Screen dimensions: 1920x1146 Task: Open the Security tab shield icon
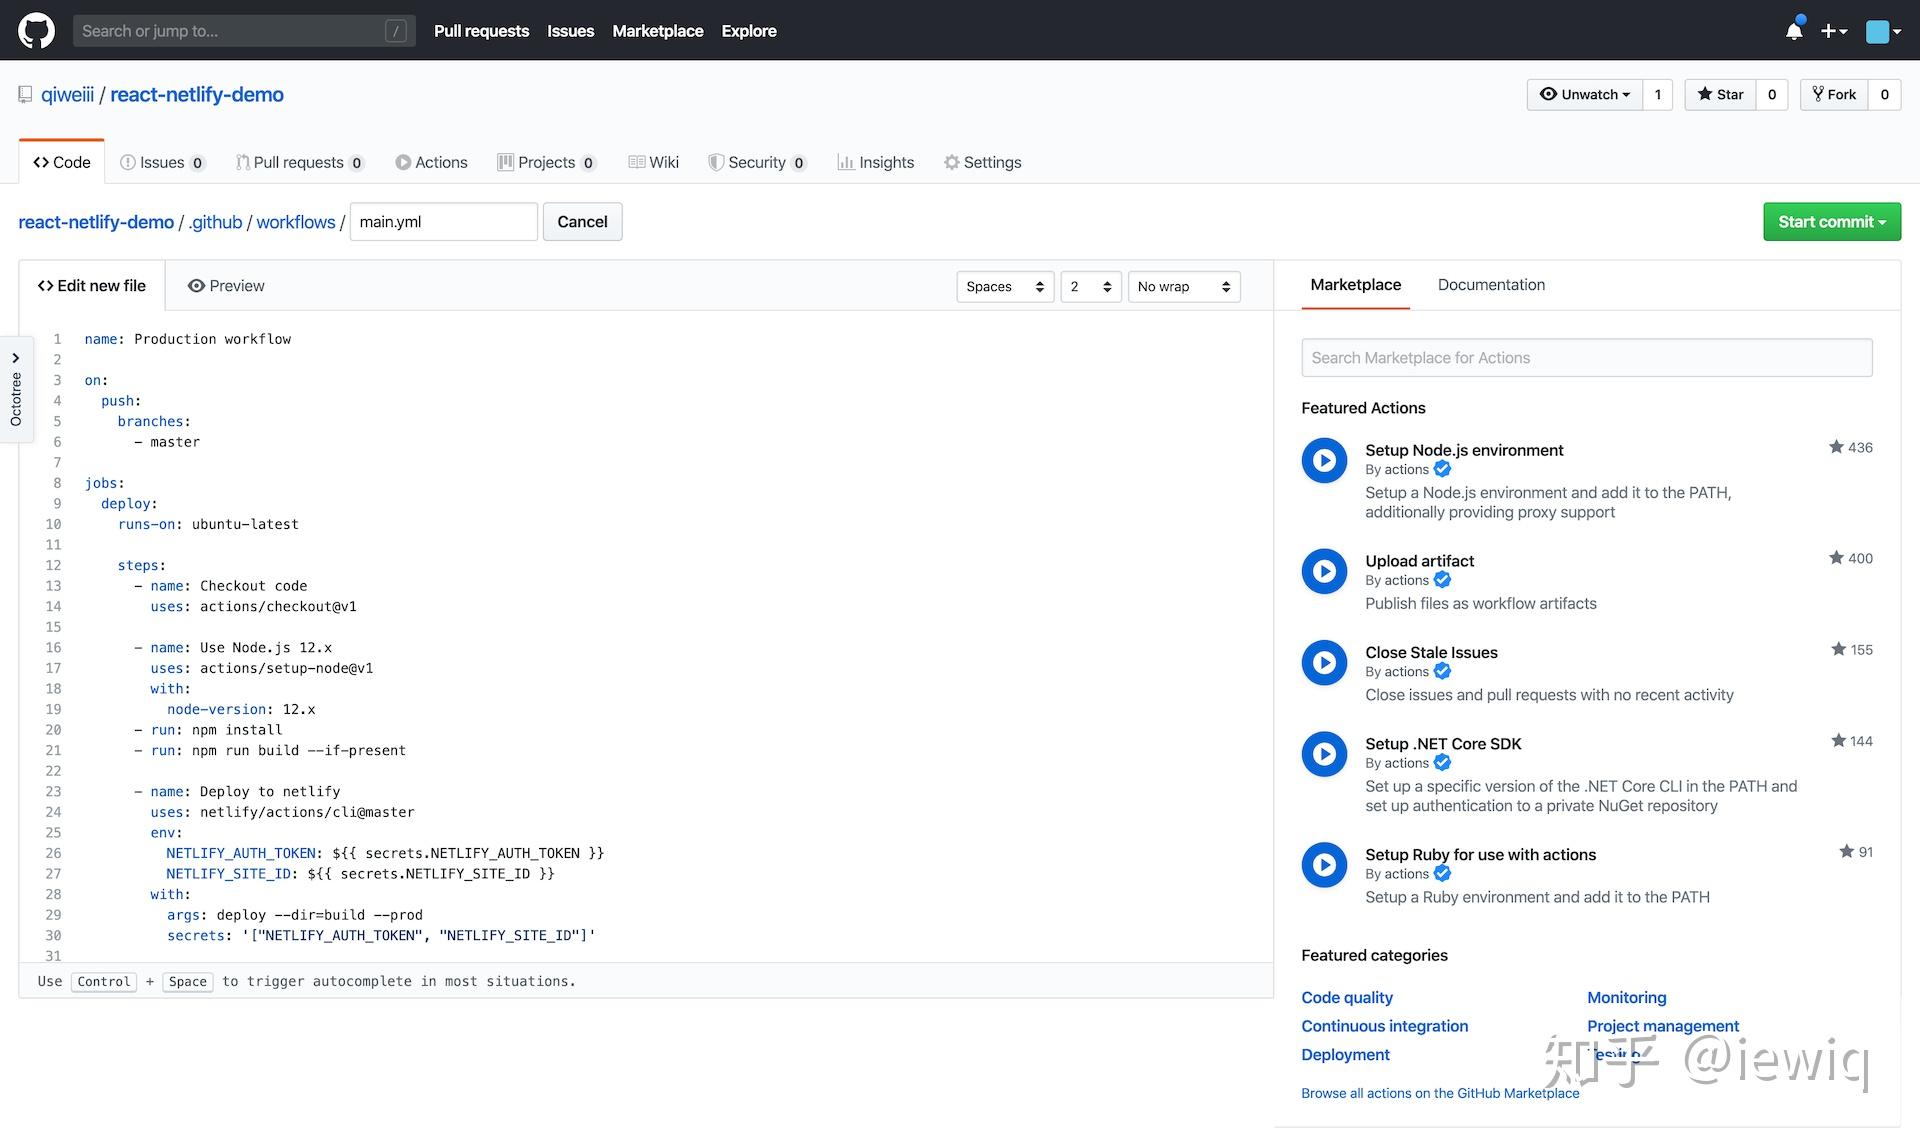[x=717, y=161]
